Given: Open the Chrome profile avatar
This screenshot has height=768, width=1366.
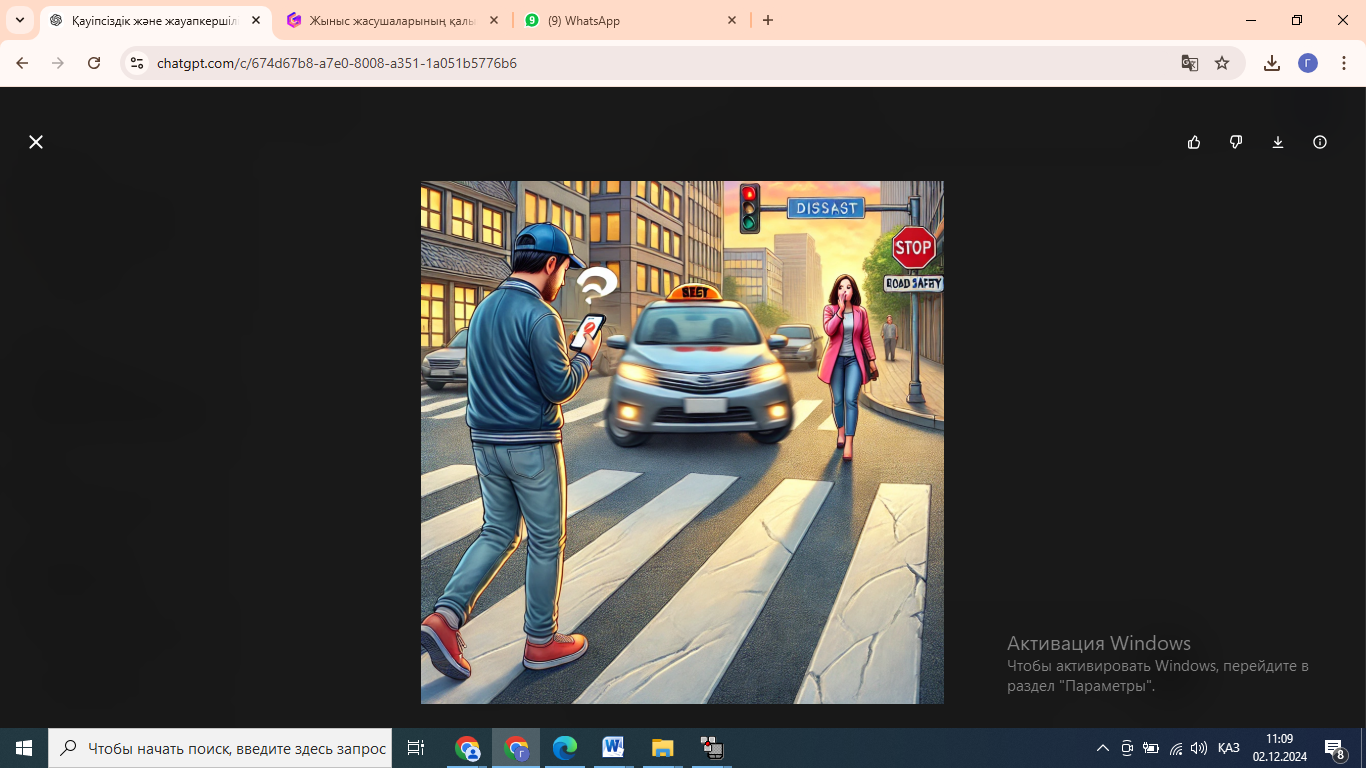Looking at the screenshot, I should pos(1307,63).
